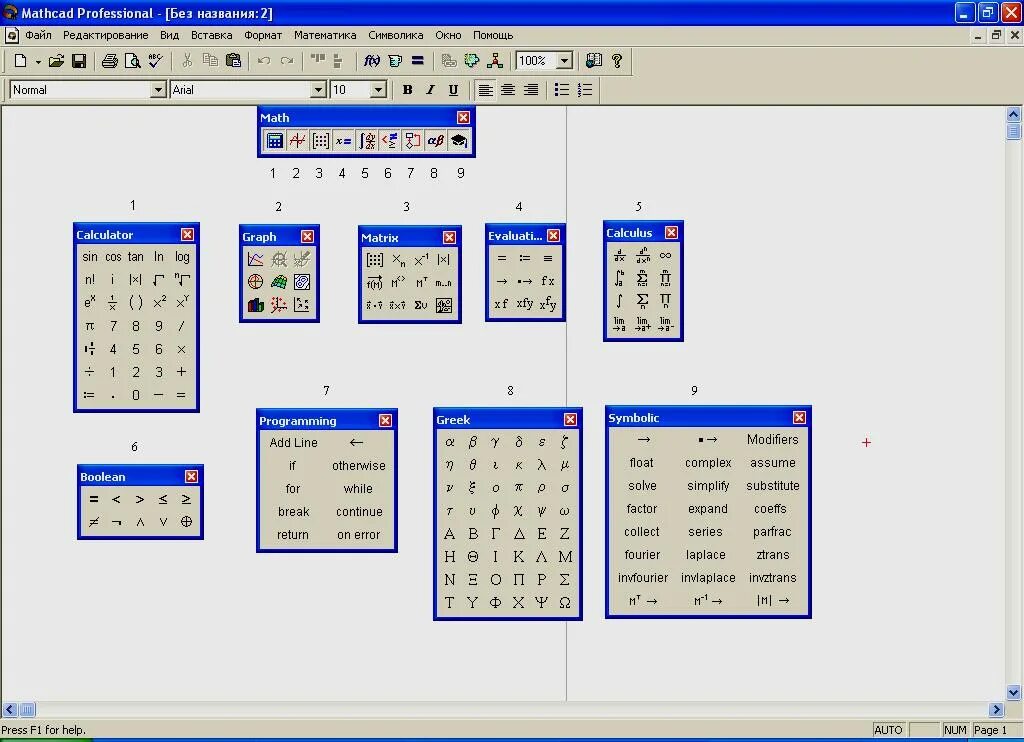Open the Вставка menu
Screen dimensions: 1024x742
click(x=212, y=35)
